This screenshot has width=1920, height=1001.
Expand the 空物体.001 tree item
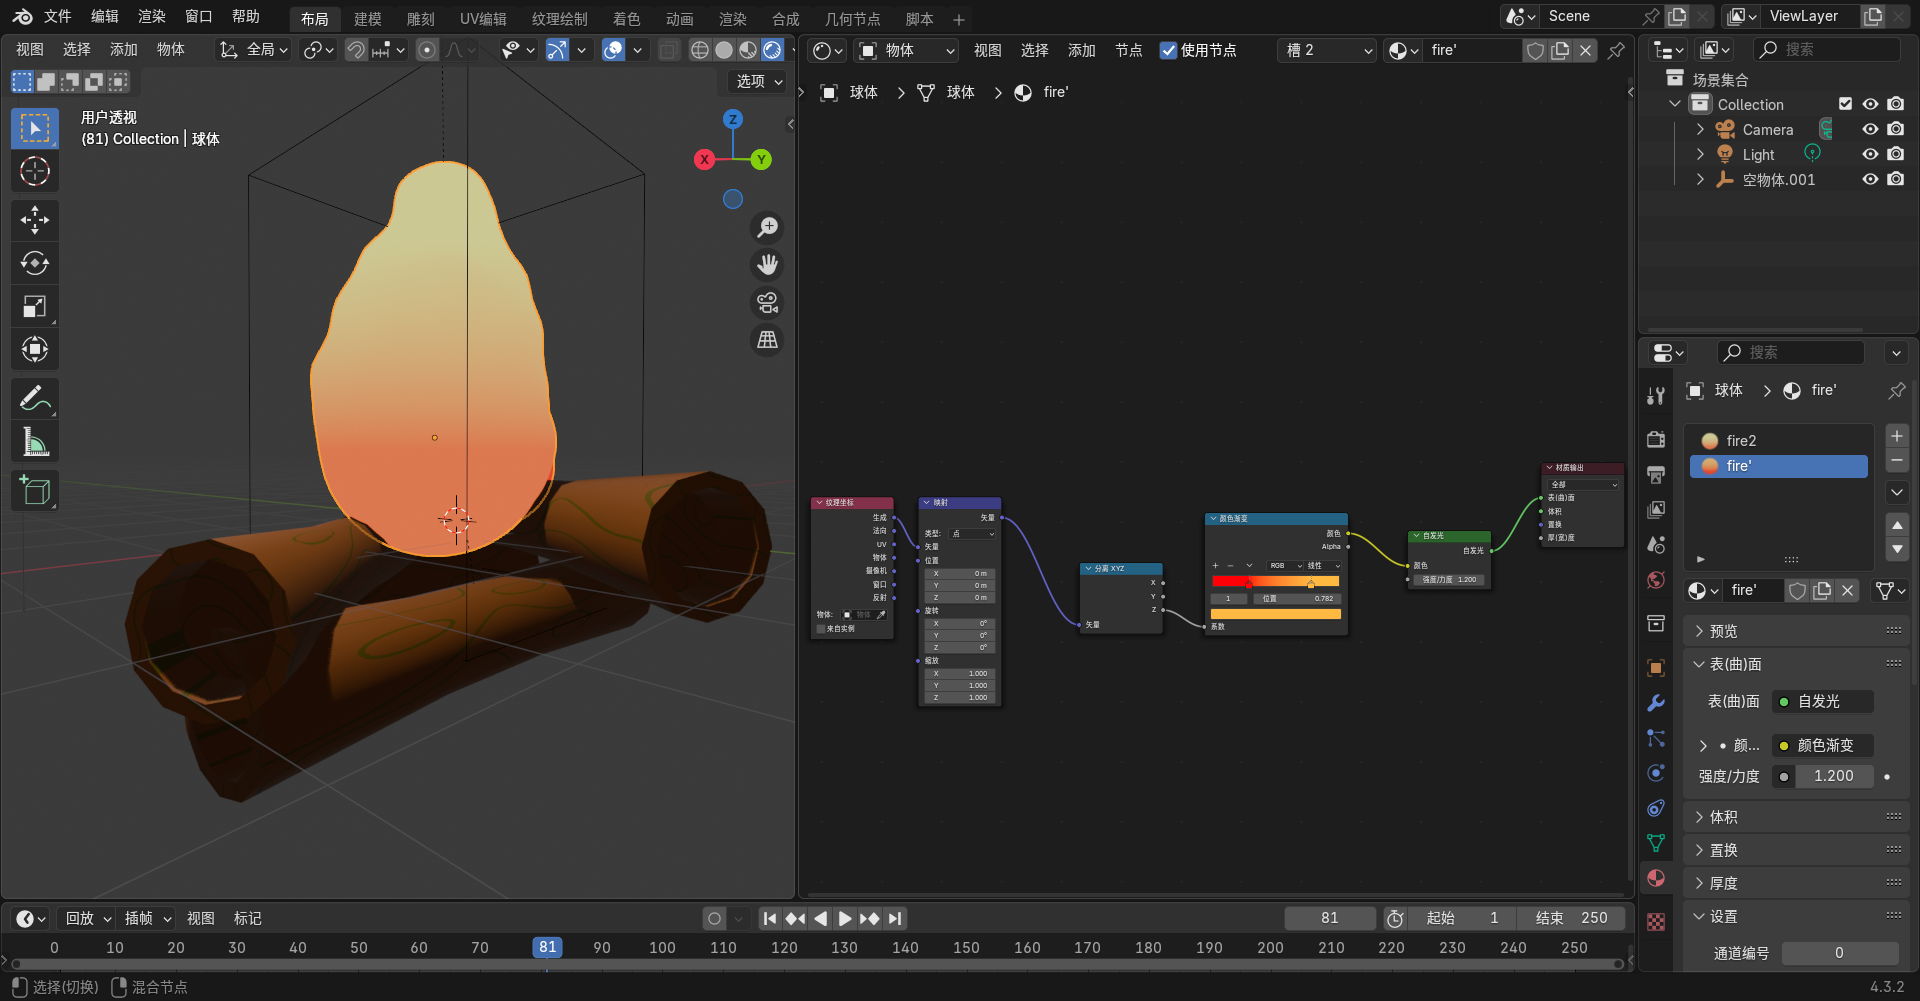coord(1700,180)
